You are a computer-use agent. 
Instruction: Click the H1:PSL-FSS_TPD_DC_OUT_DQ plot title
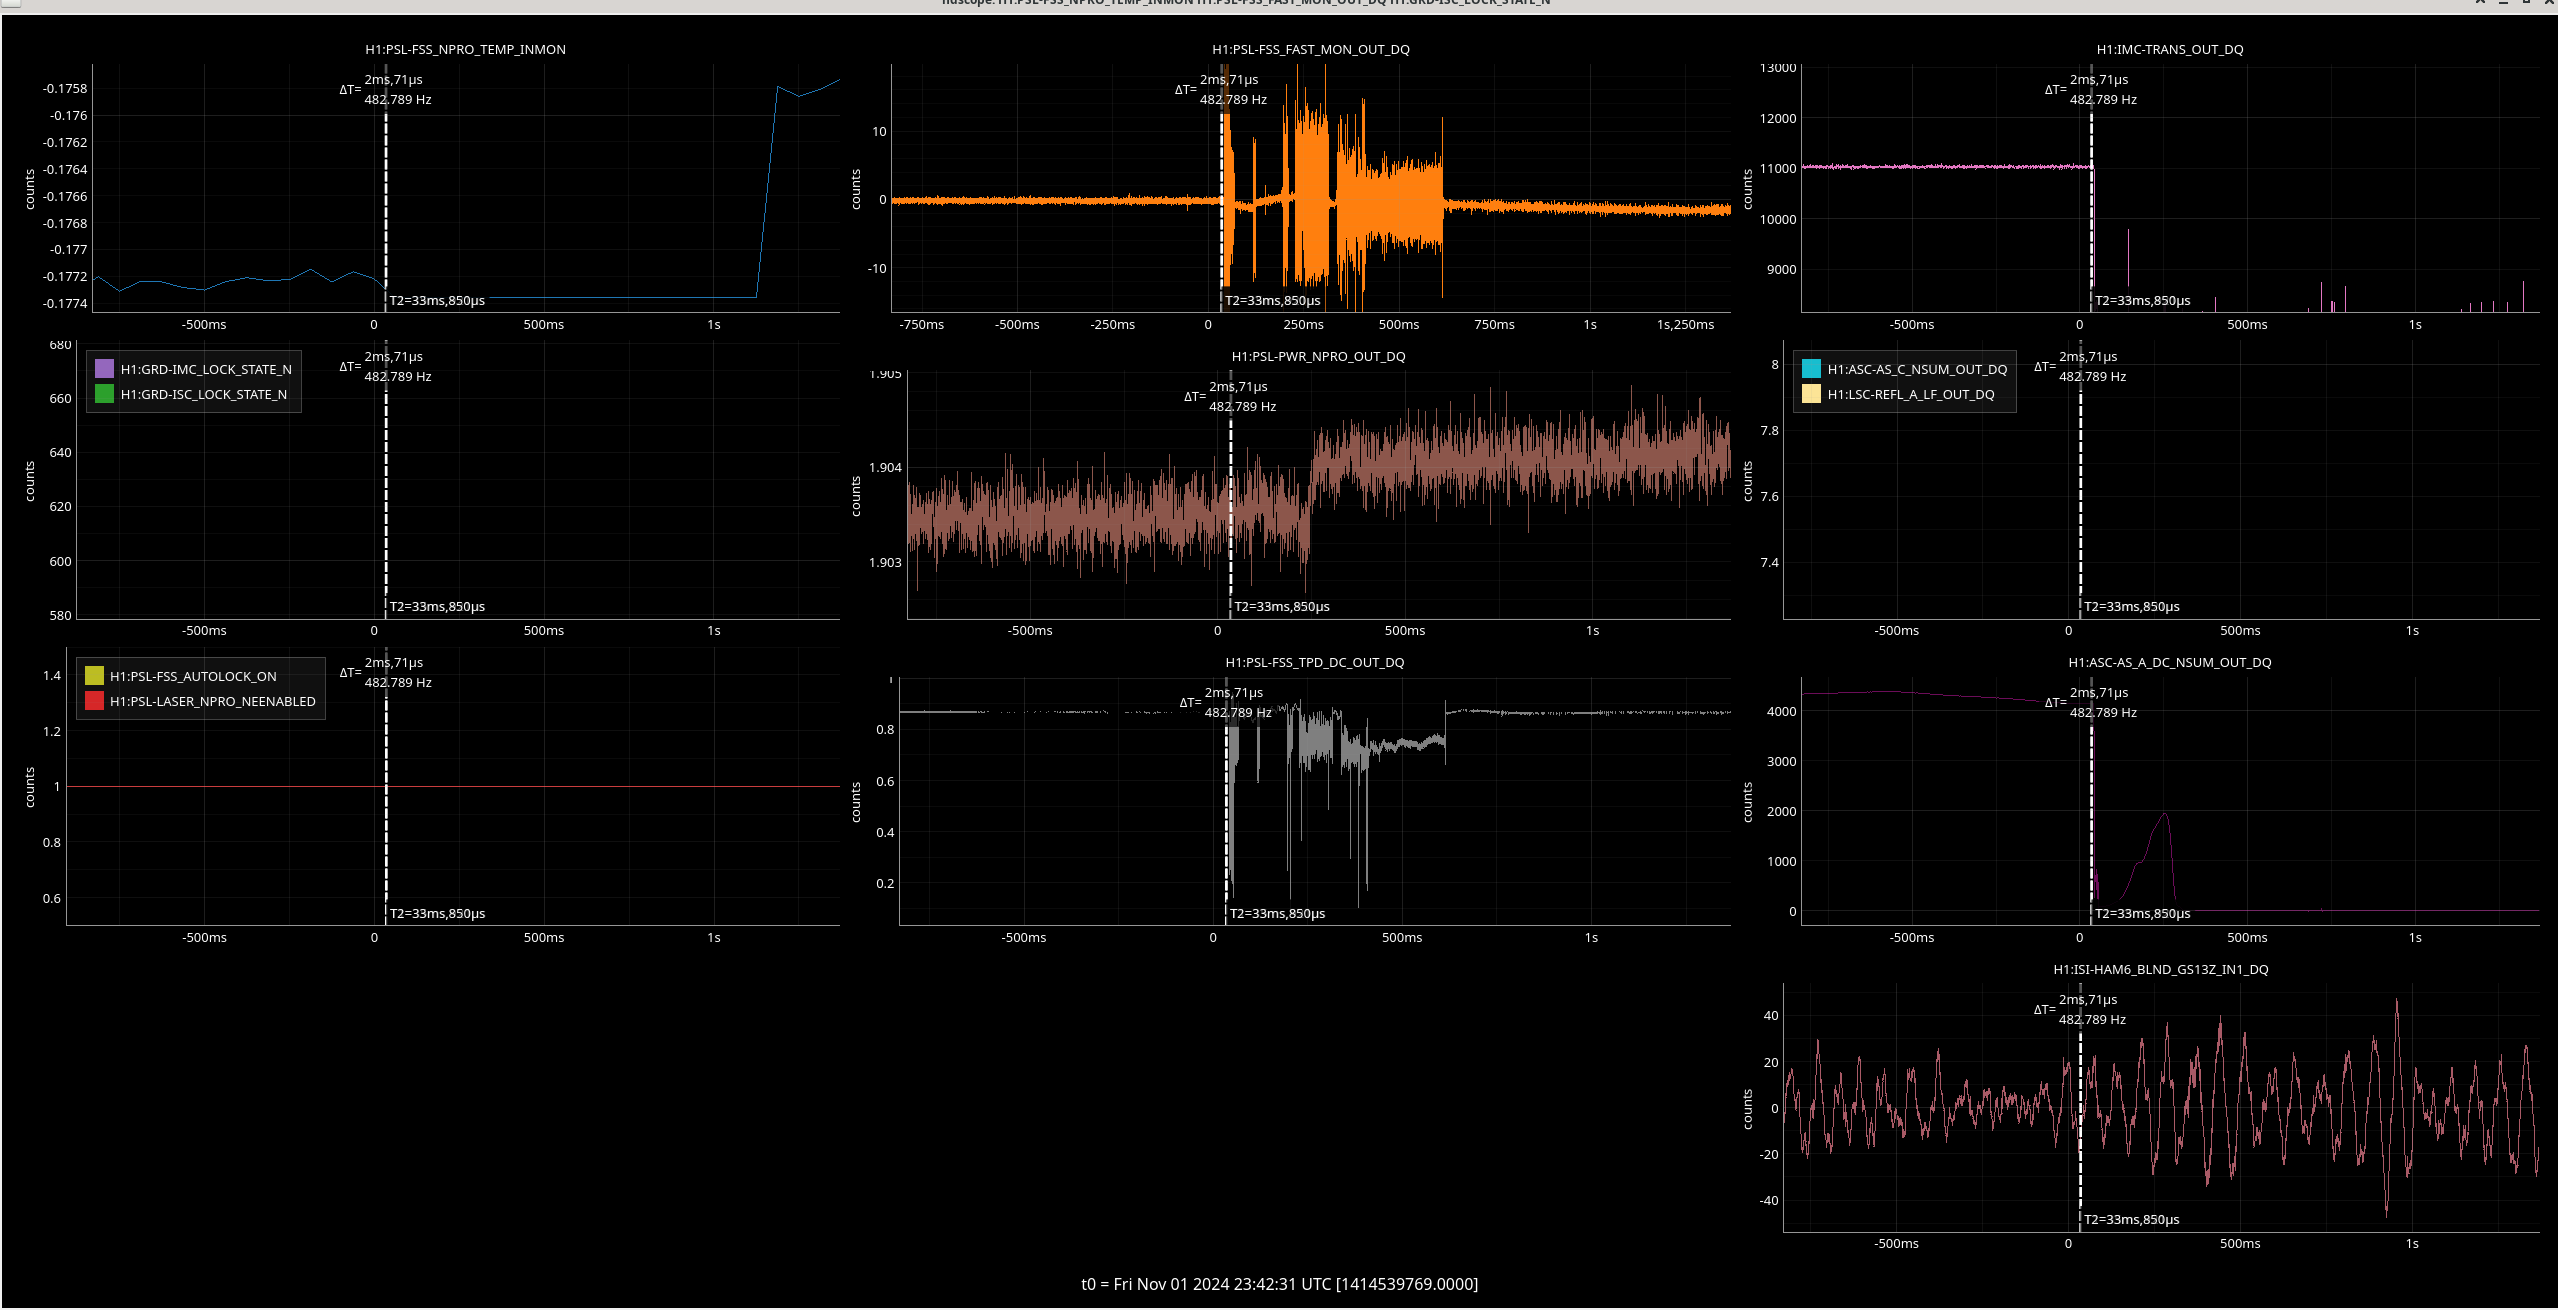(x=1315, y=662)
